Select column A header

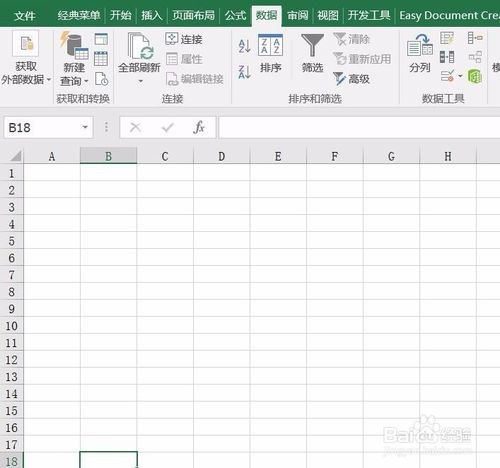point(52,156)
